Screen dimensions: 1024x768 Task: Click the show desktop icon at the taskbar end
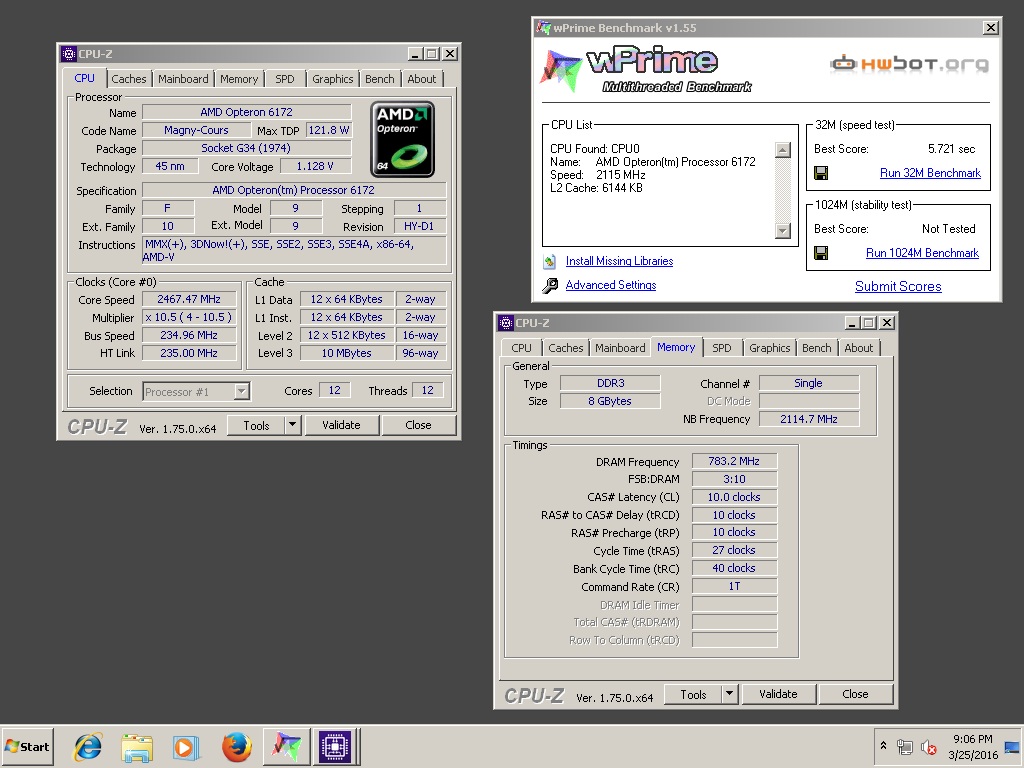1014,746
